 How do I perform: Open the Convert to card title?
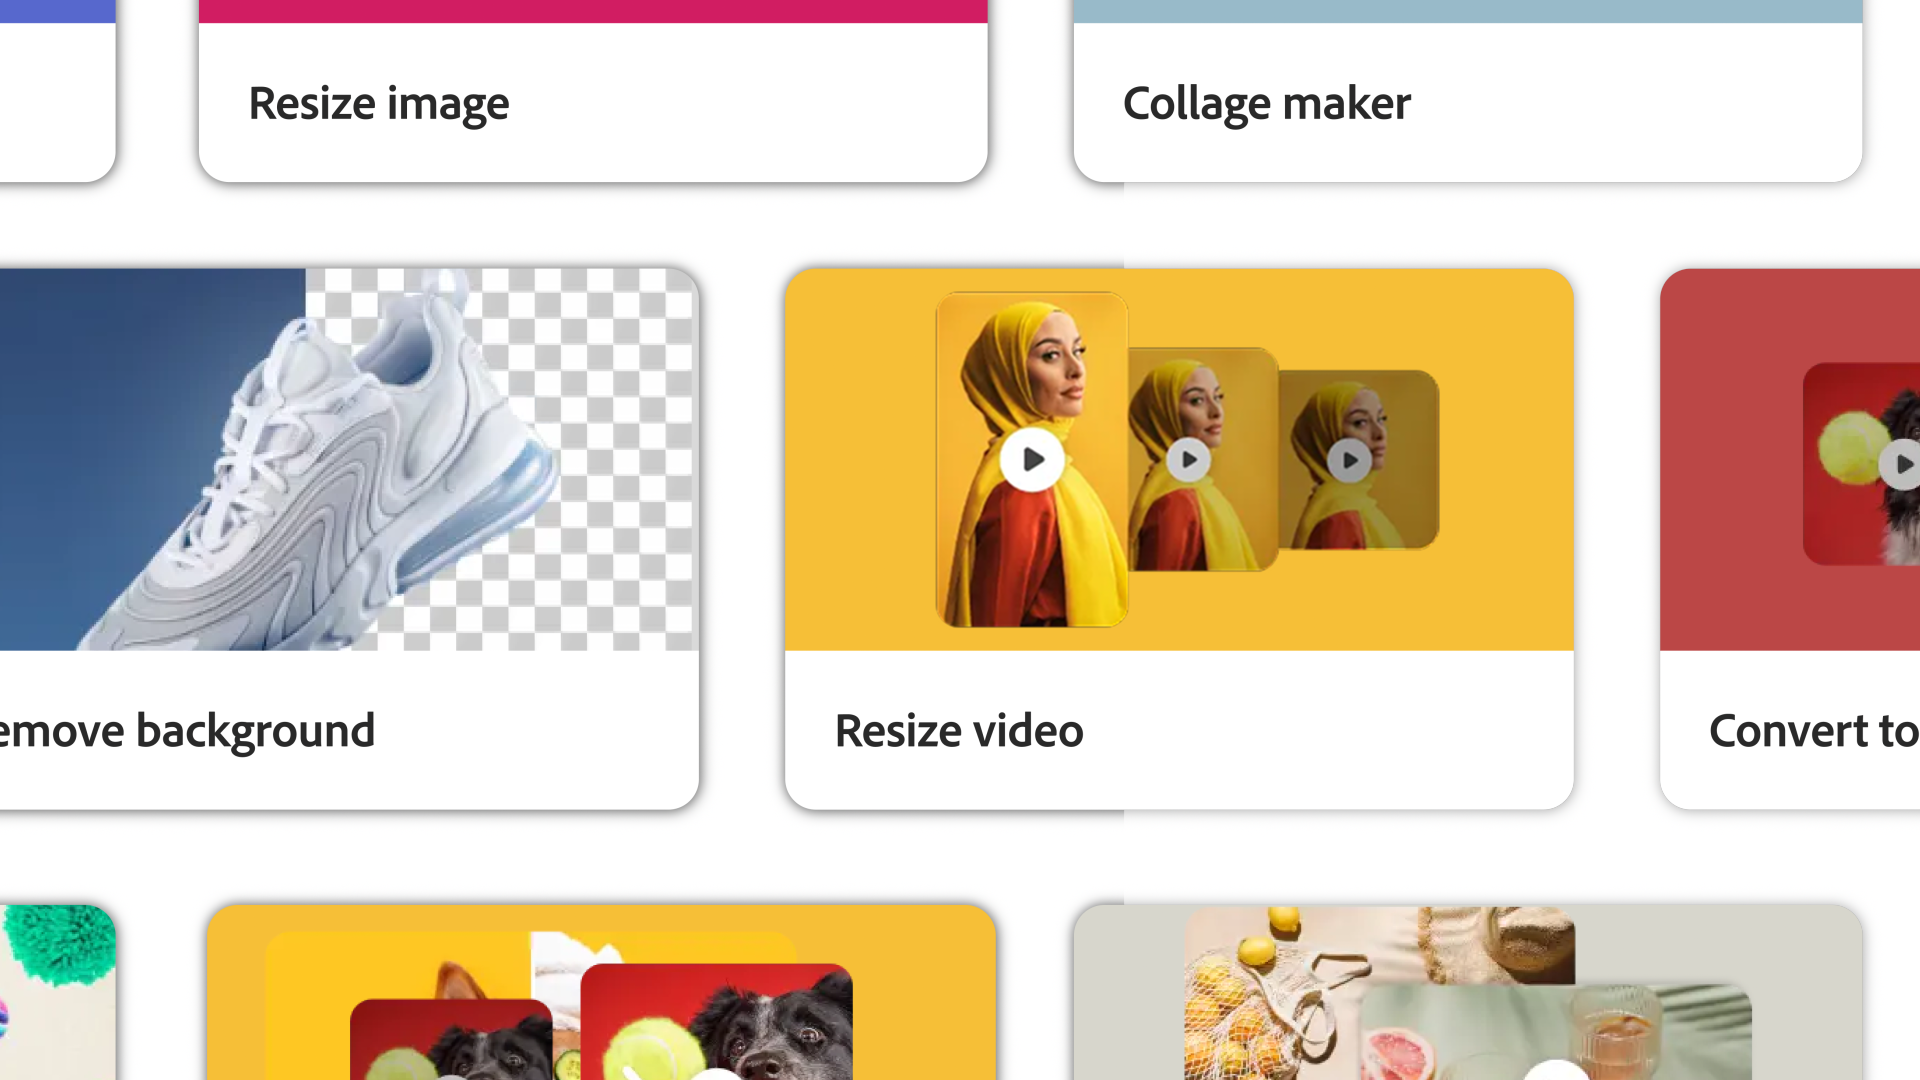tap(1814, 731)
